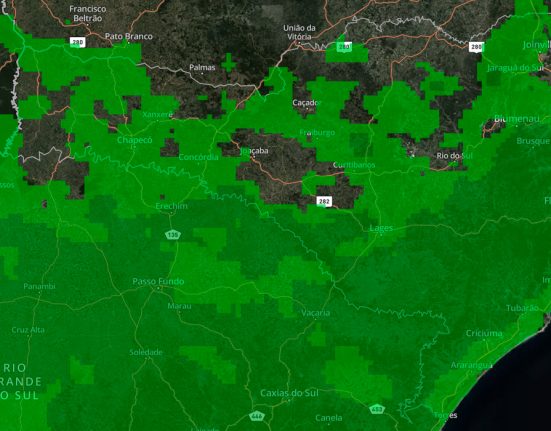Click the 453 route shield near Torres
This screenshot has height=431, width=551.
pos(377,409)
